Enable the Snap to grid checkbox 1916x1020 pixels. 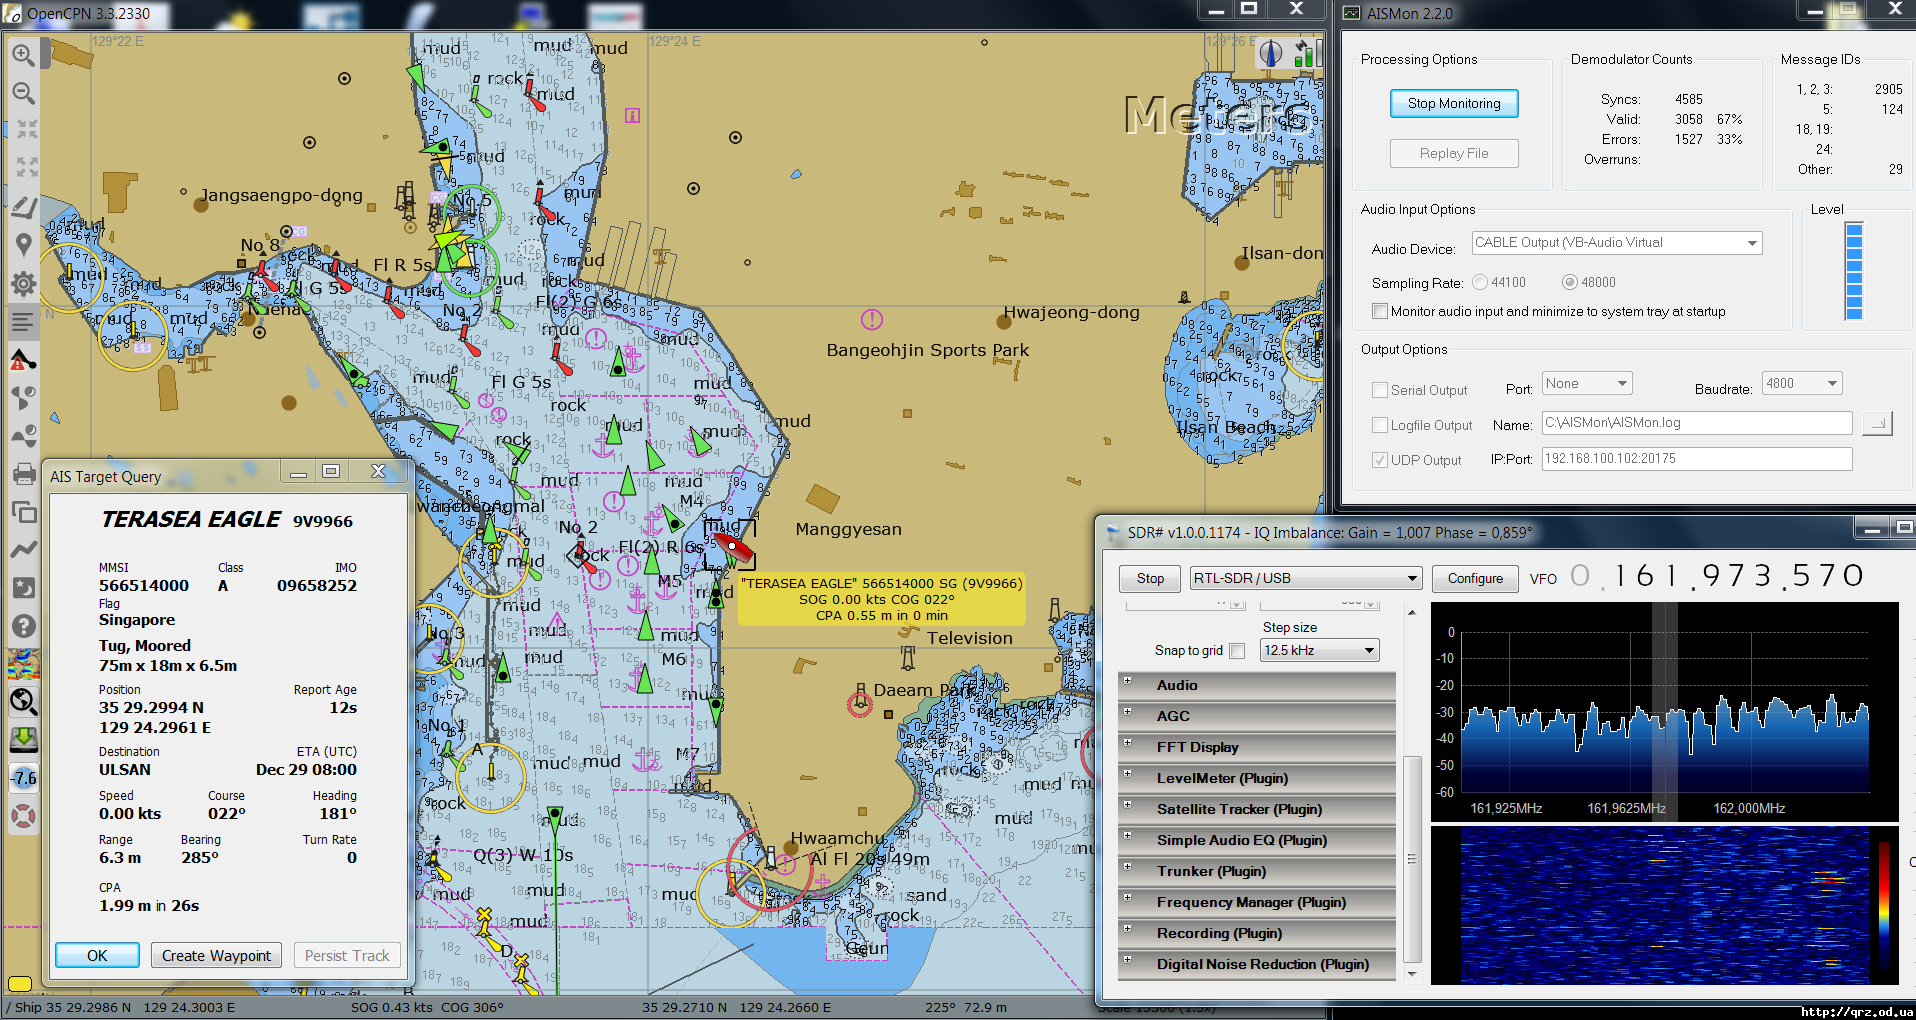click(1237, 651)
